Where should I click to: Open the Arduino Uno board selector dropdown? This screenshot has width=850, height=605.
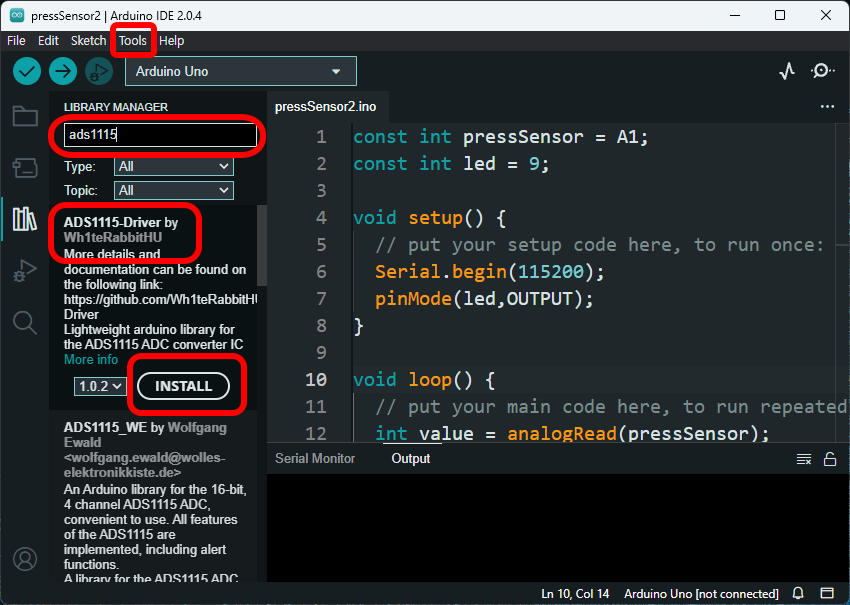pyautogui.click(x=241, y=71)
